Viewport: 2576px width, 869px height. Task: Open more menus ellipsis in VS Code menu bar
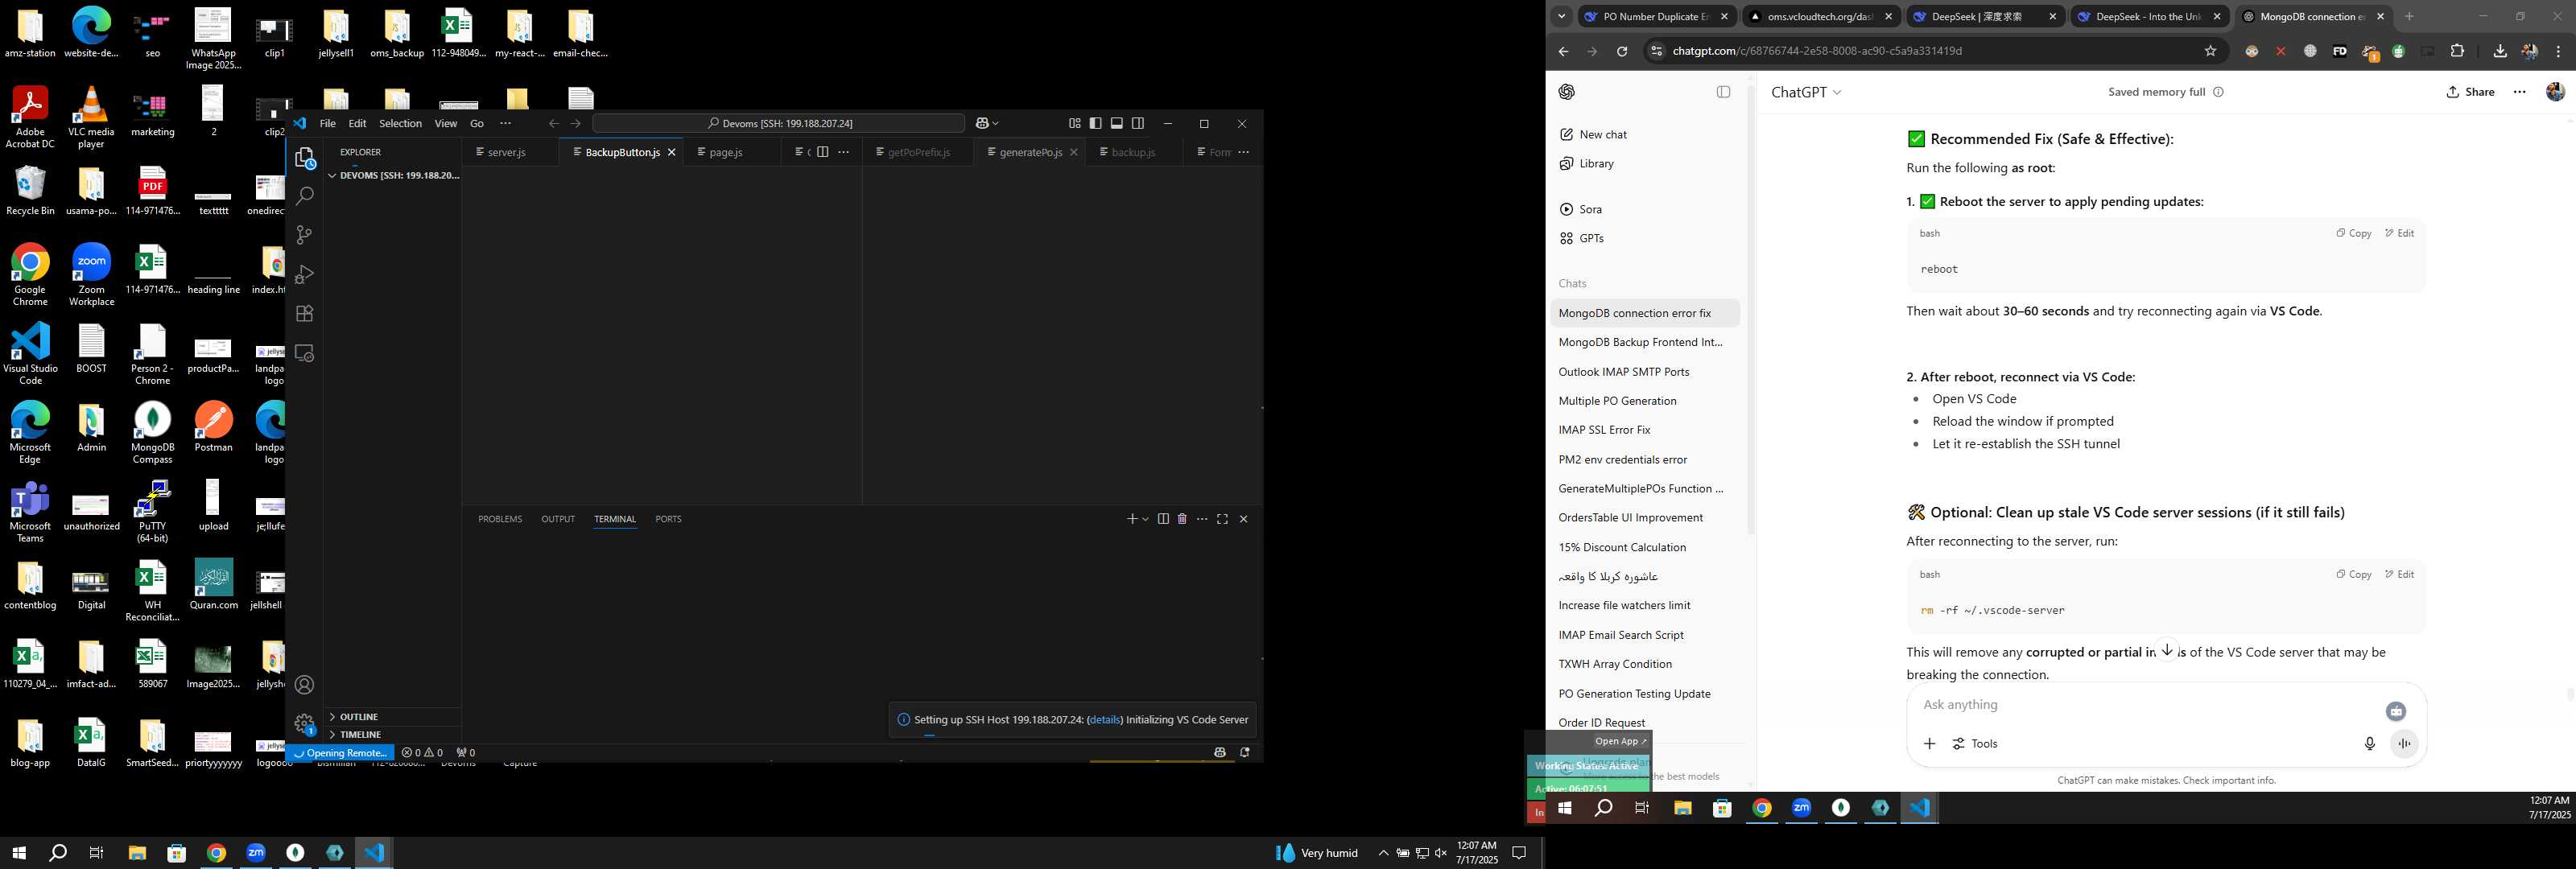506,124
